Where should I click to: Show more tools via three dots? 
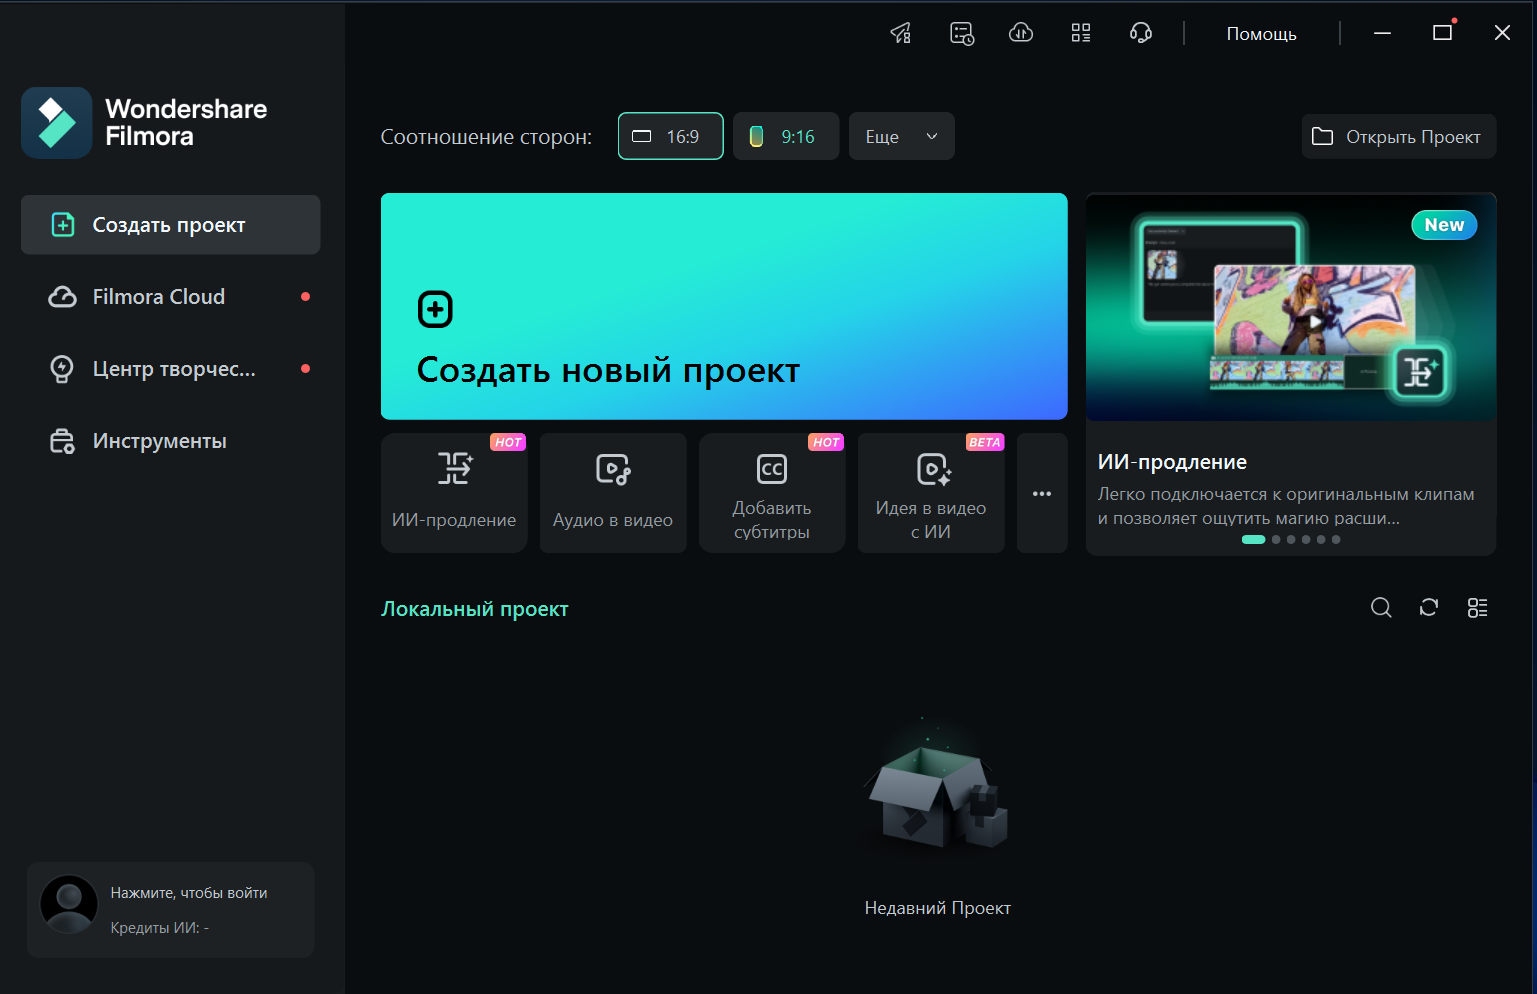tap(1042, 493)
